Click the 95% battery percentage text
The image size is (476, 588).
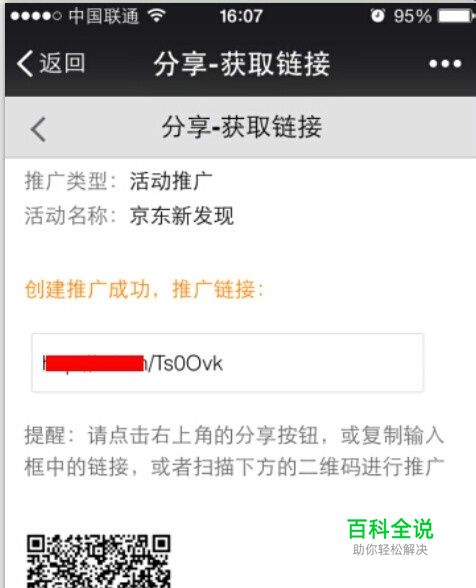[412, 16]
